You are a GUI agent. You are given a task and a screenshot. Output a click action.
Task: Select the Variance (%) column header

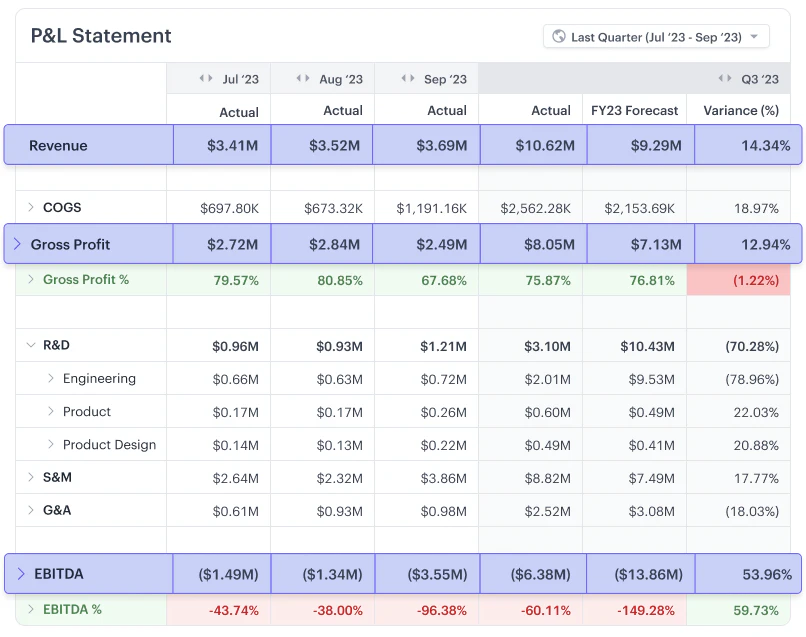(739, 111)
